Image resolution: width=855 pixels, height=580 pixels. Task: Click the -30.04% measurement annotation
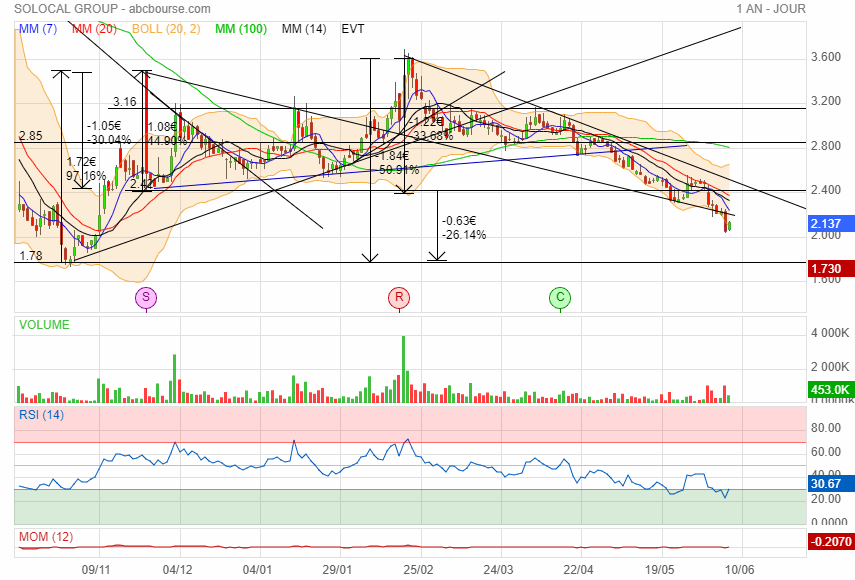pos(109,140)
